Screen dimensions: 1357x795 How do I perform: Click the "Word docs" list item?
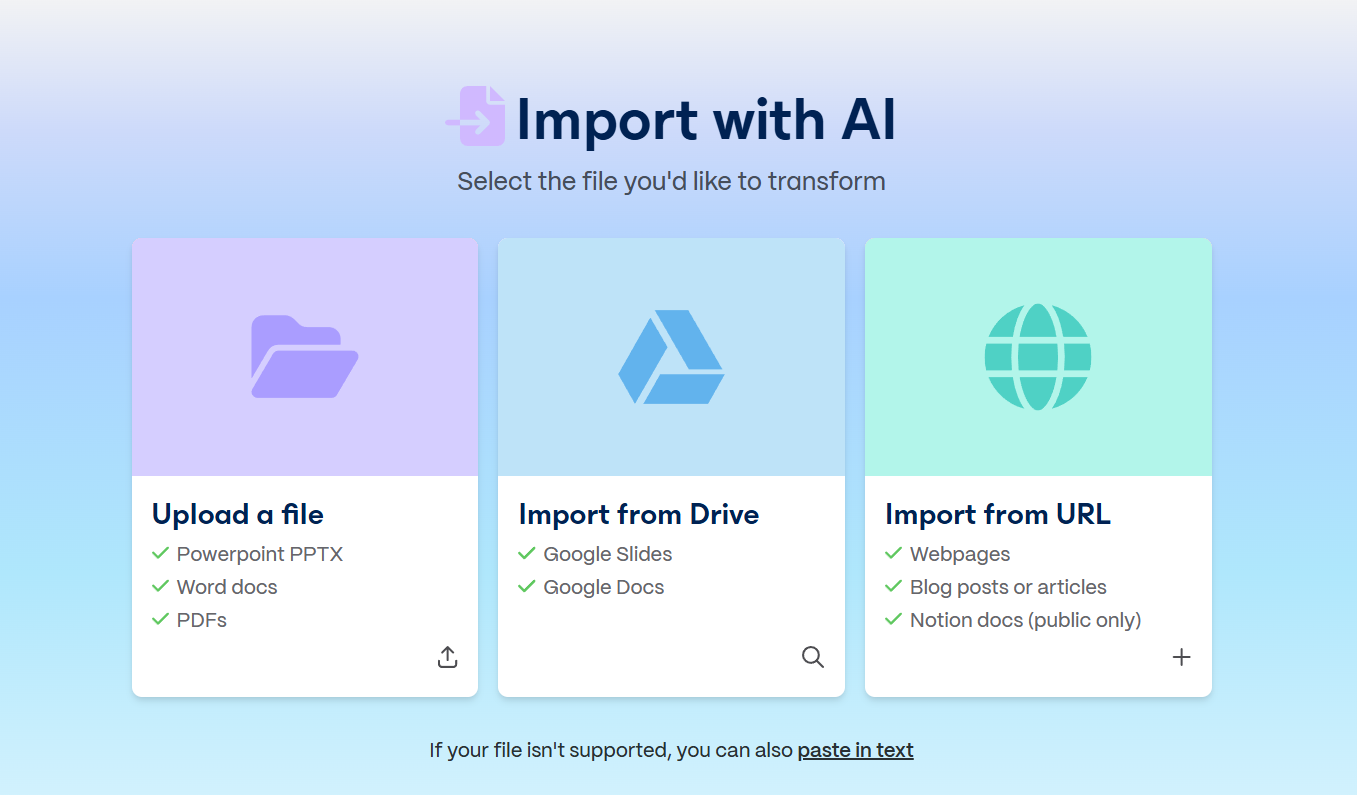tap(227, 587)
